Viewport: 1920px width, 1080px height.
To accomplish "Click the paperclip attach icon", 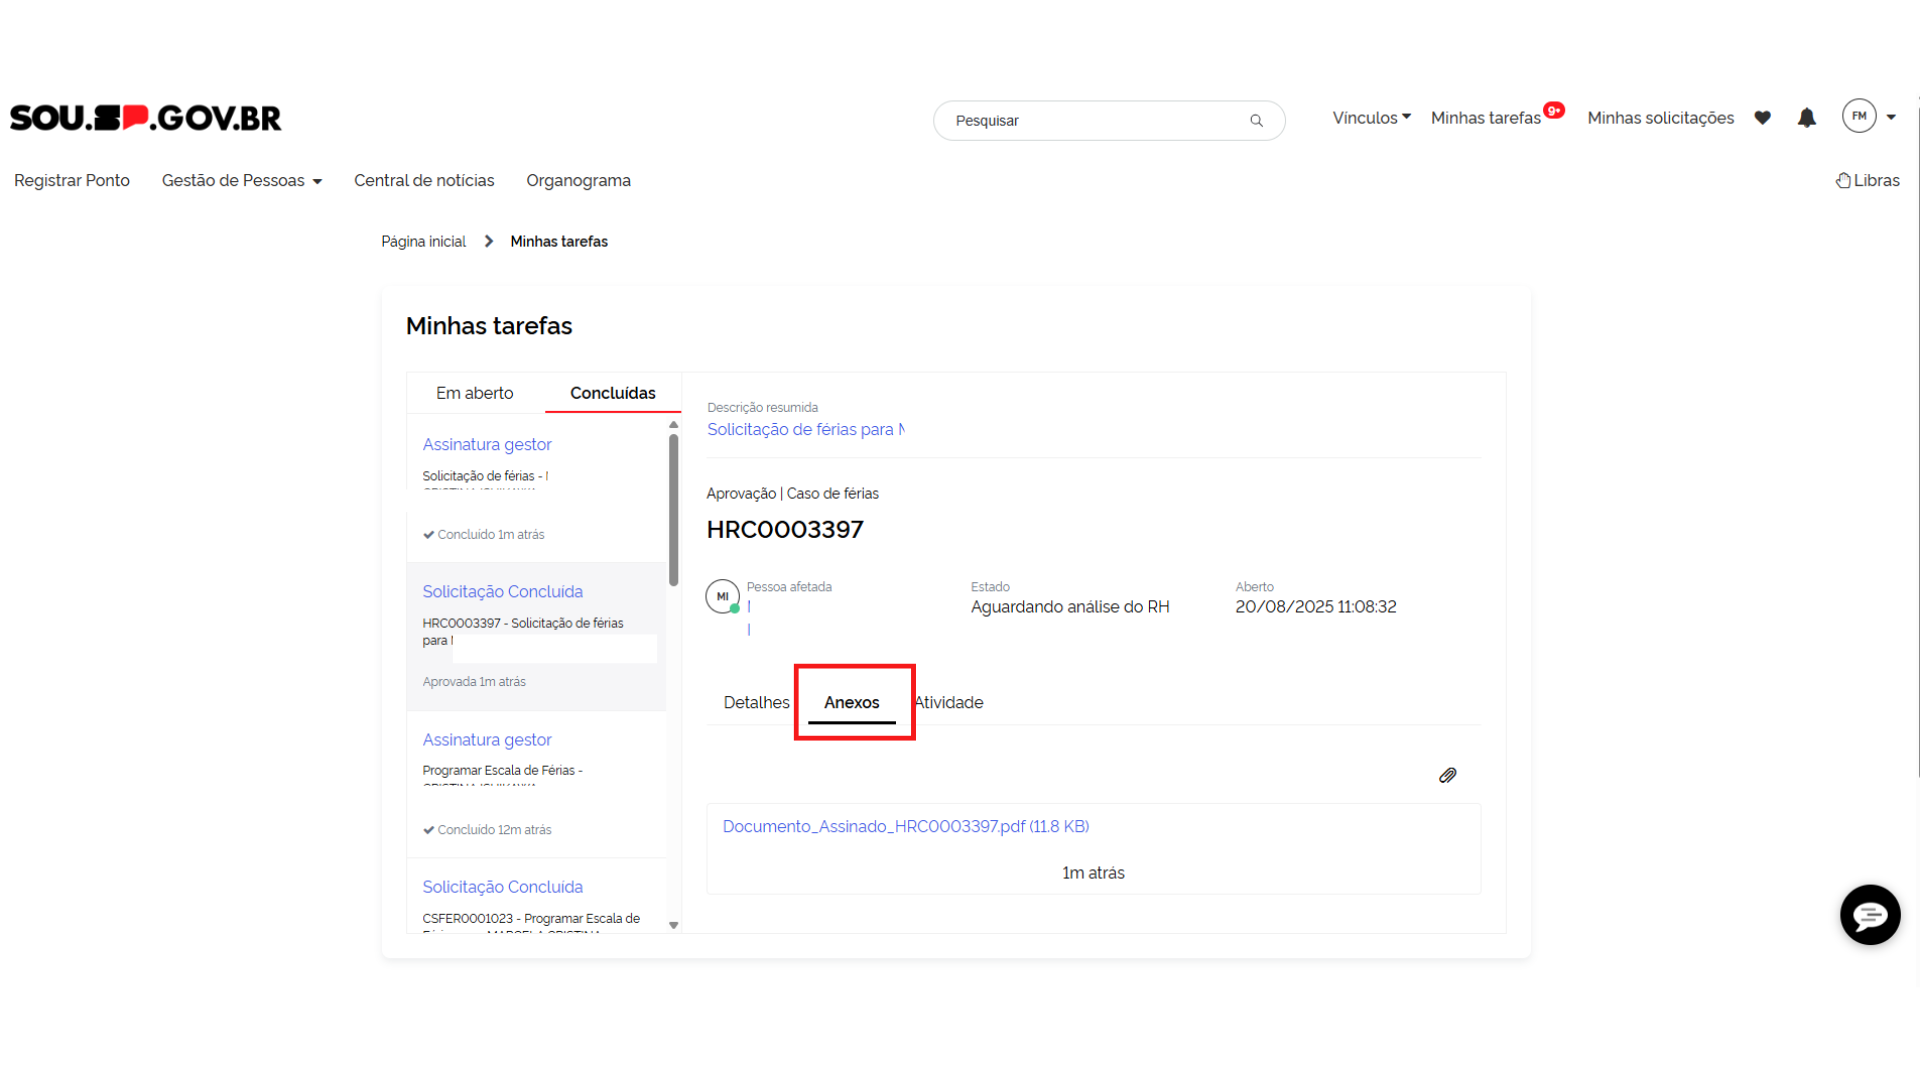I will [1447, 775].
